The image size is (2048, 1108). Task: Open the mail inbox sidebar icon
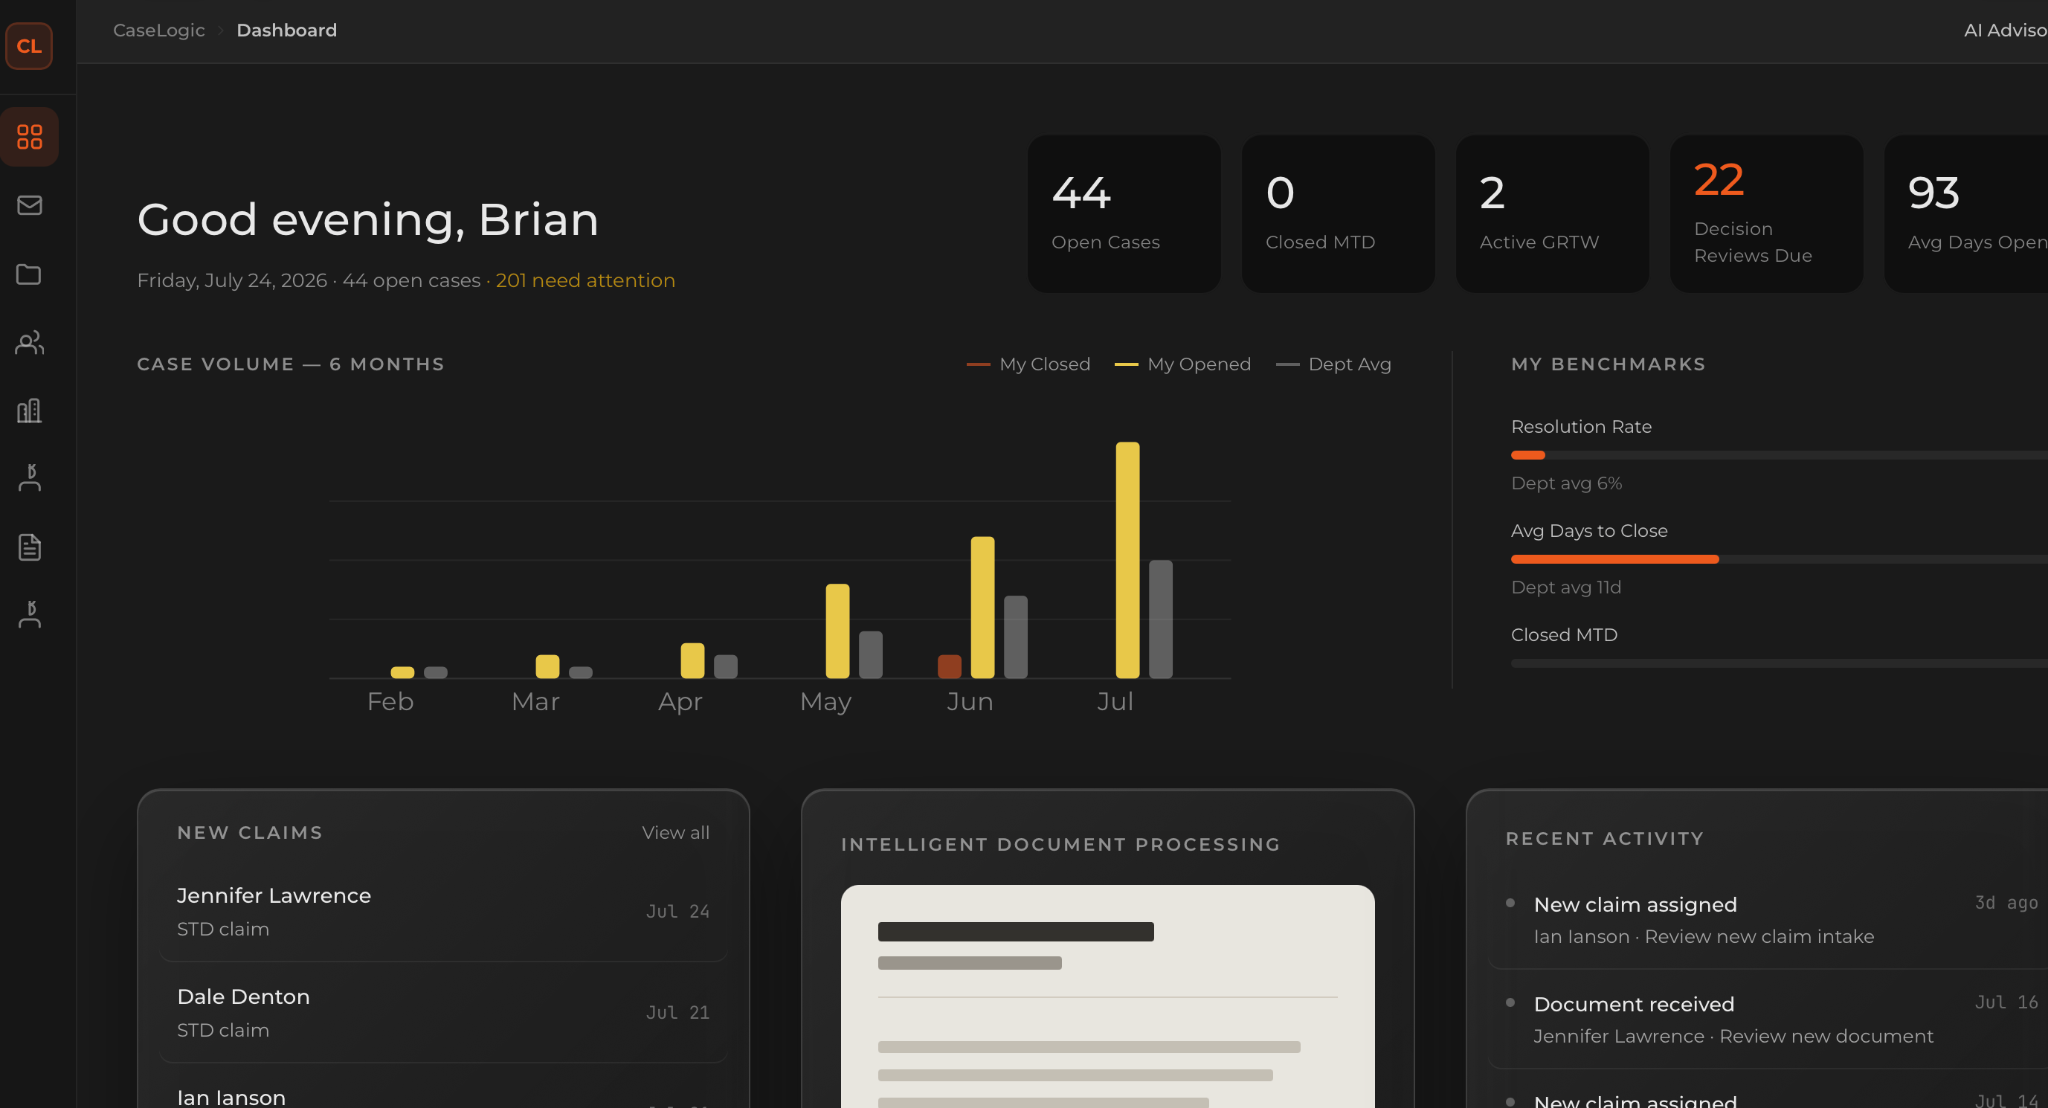(x=29, y=205)
